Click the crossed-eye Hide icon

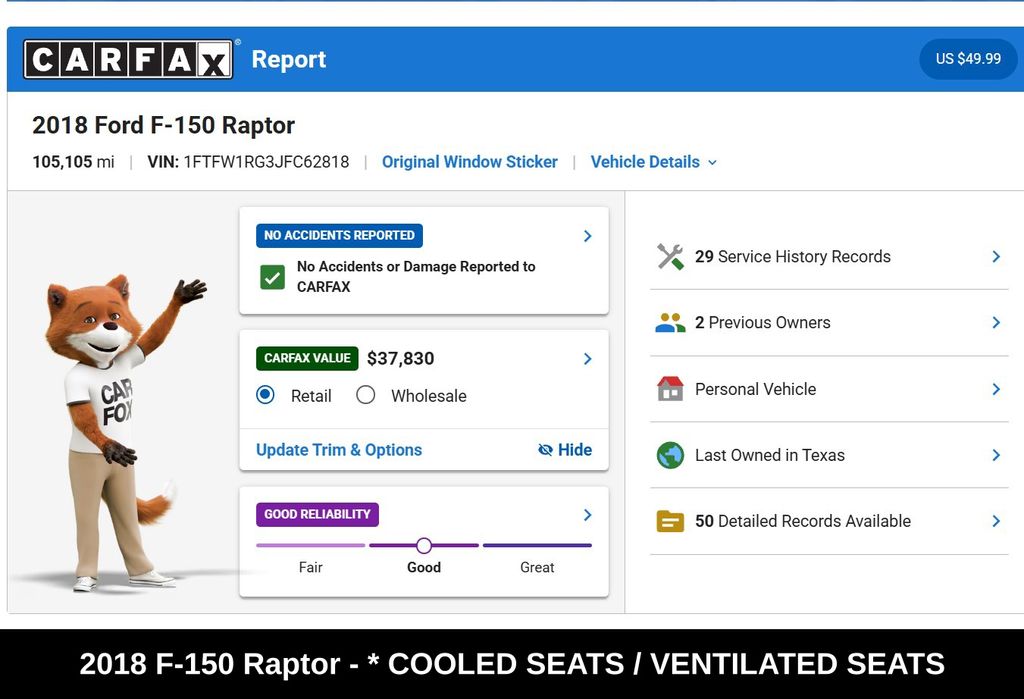[x=545, y=450]
